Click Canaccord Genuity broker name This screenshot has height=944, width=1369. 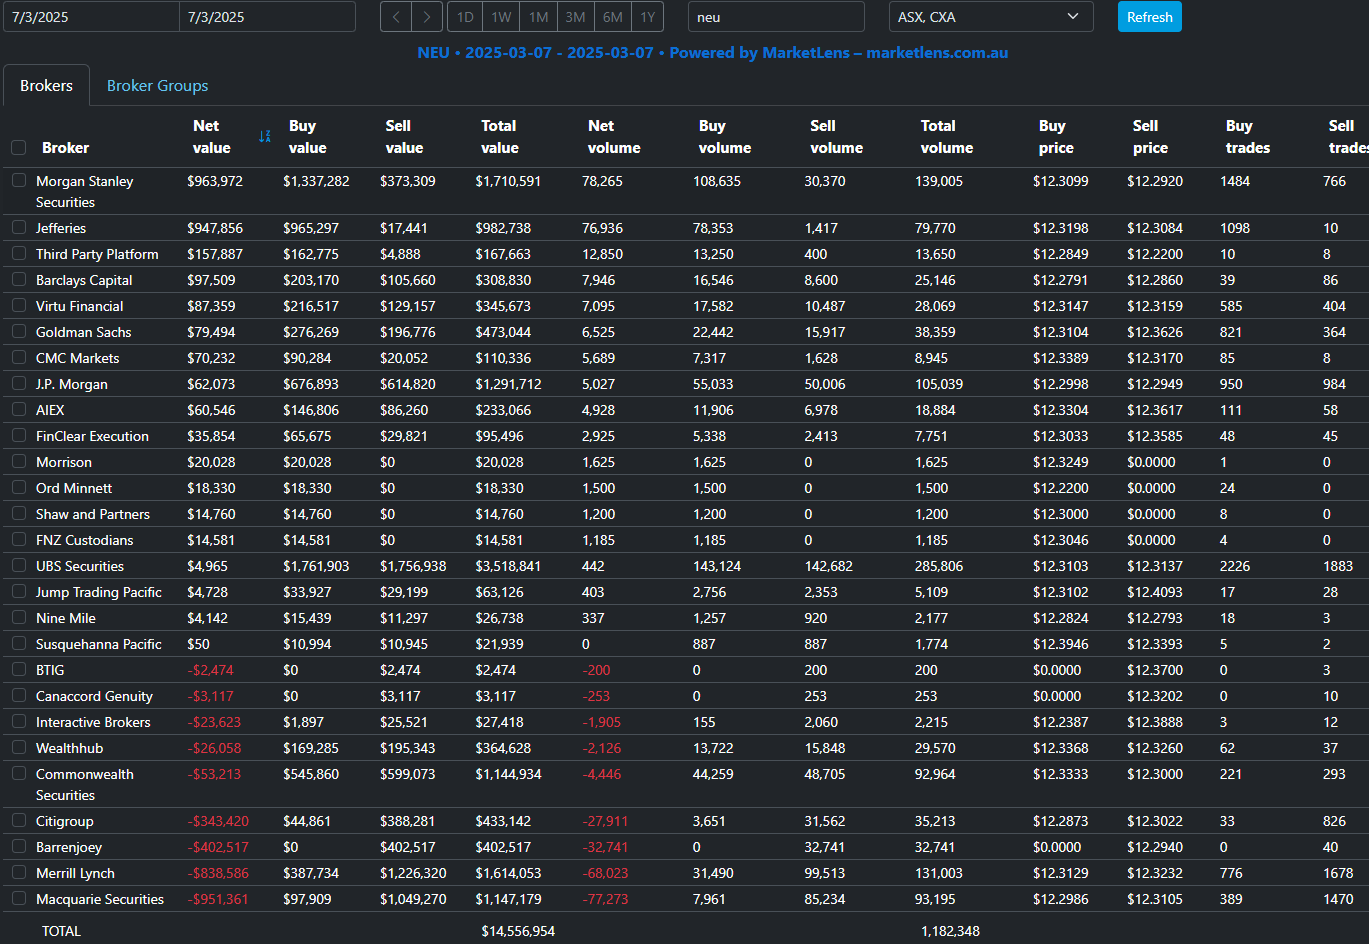click(94, 696)
